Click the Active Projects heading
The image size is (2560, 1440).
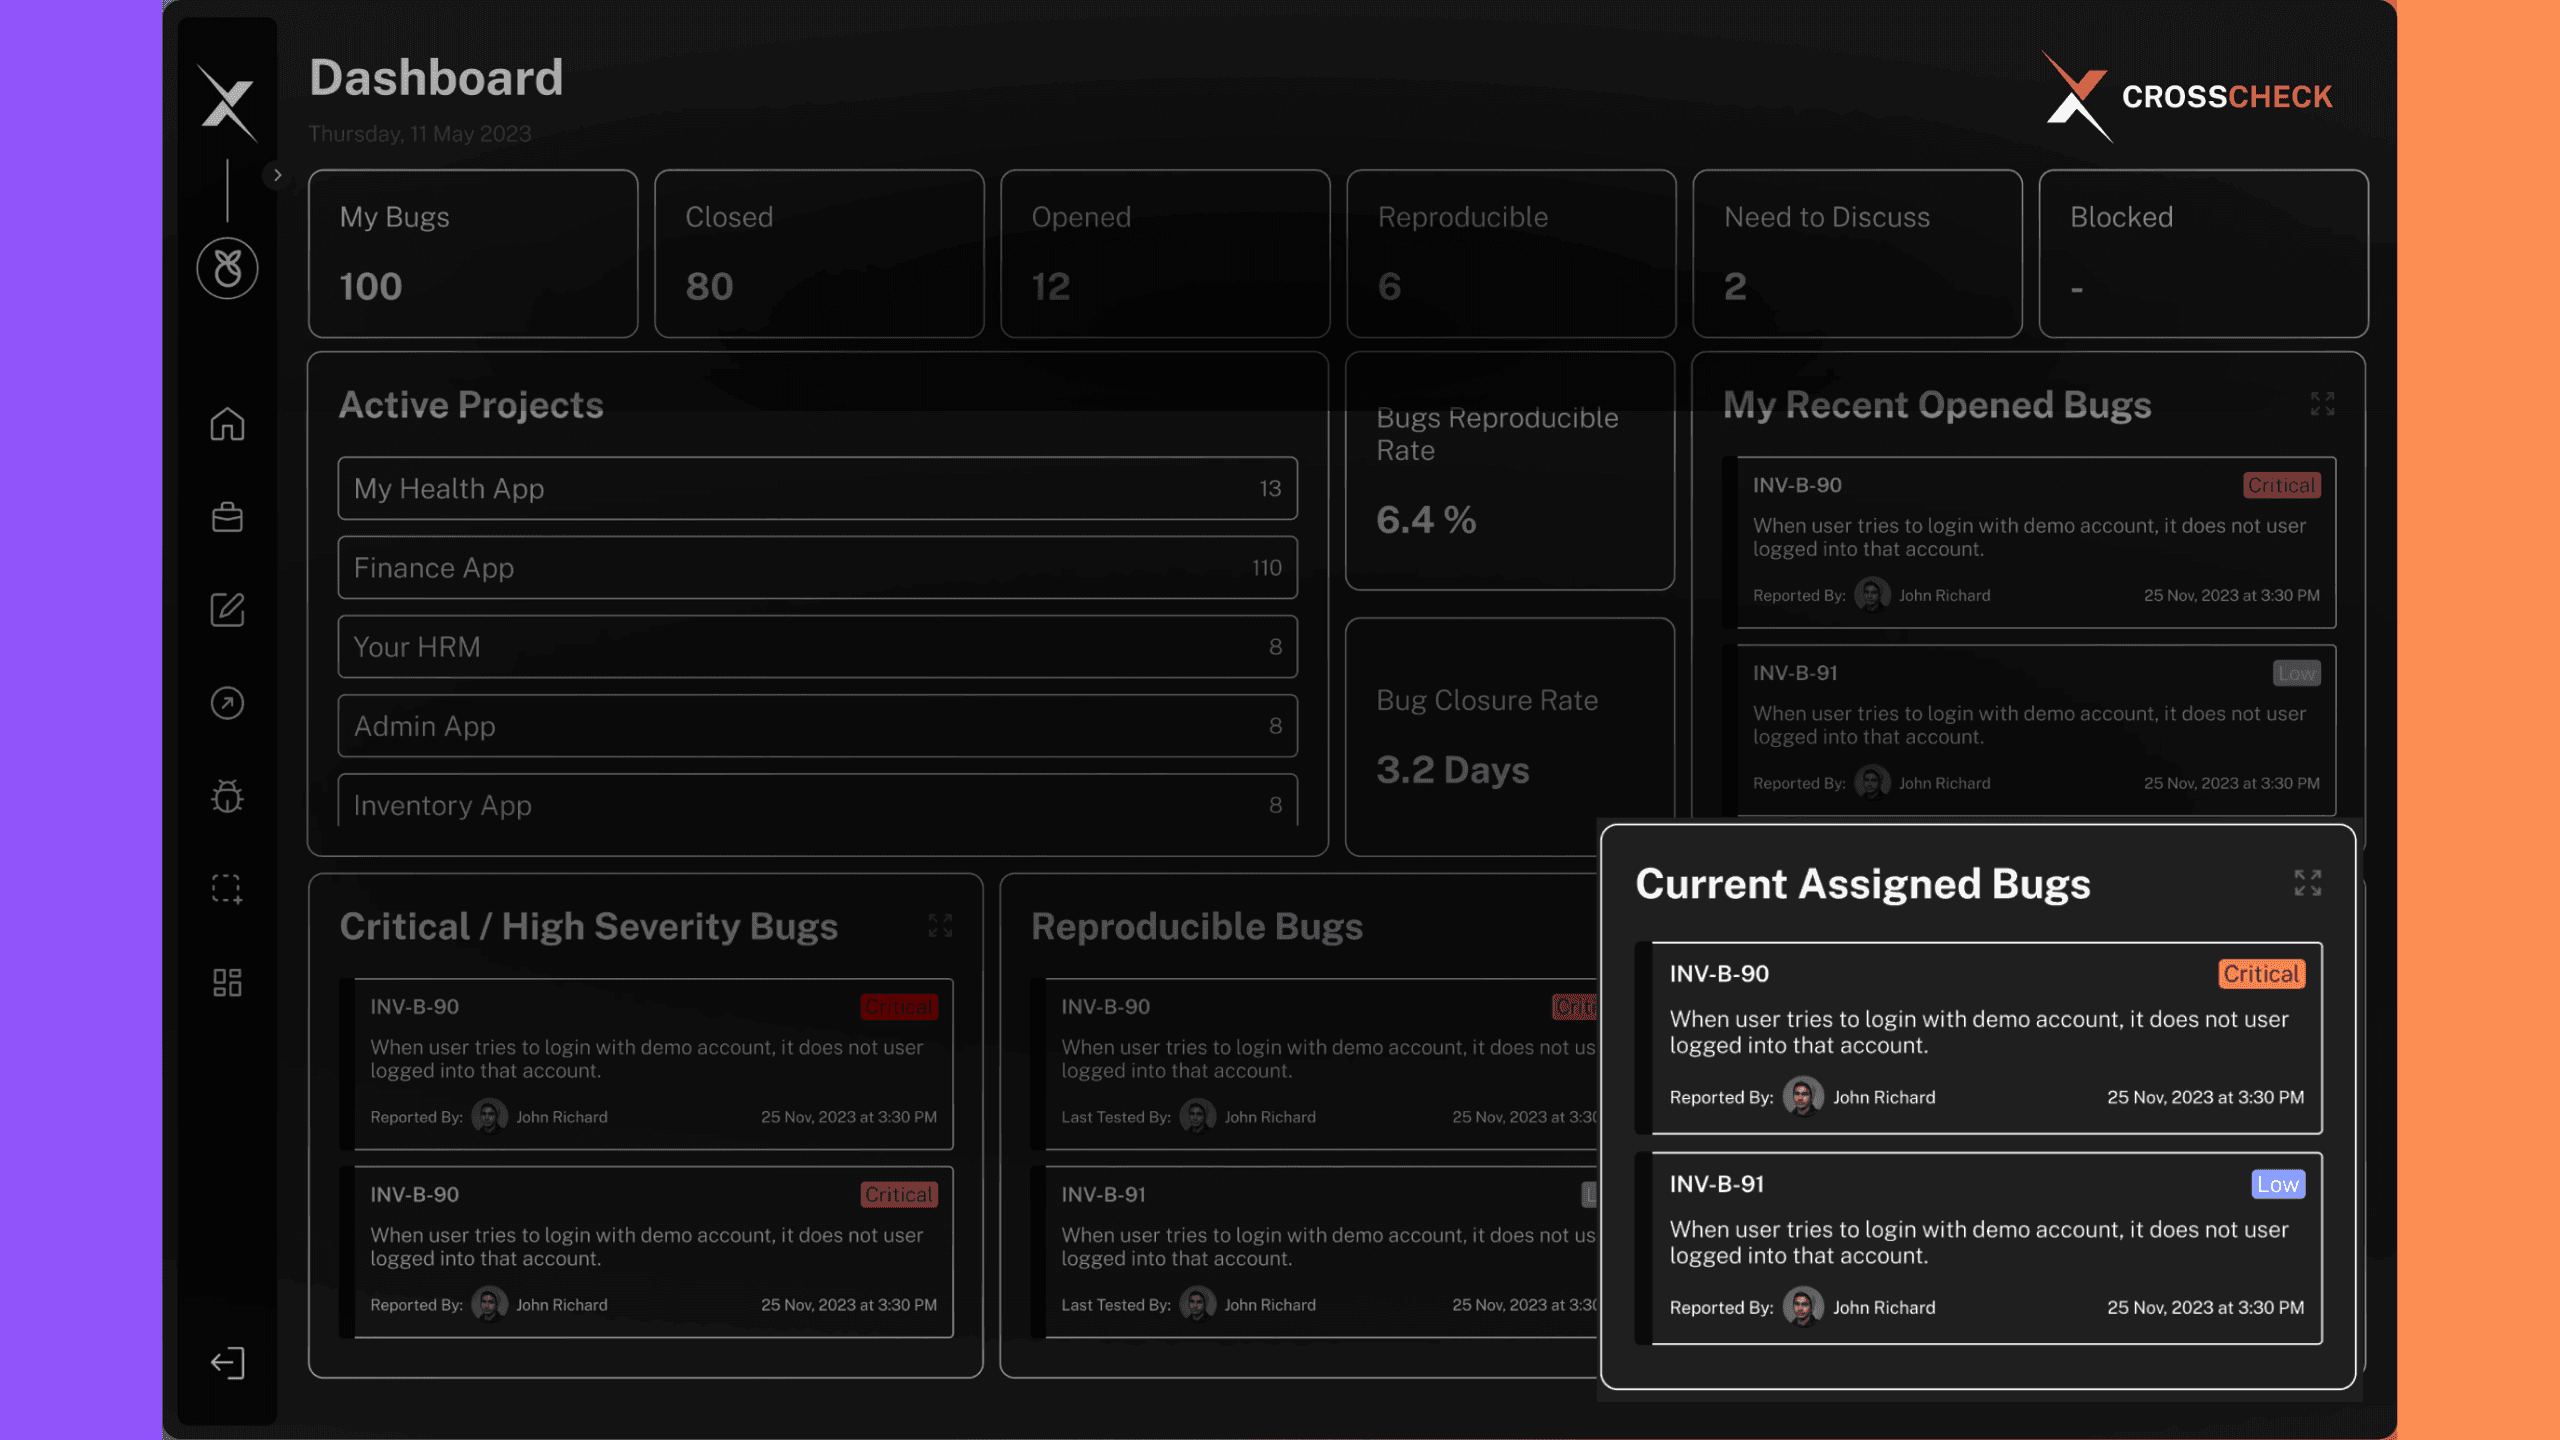471,405
